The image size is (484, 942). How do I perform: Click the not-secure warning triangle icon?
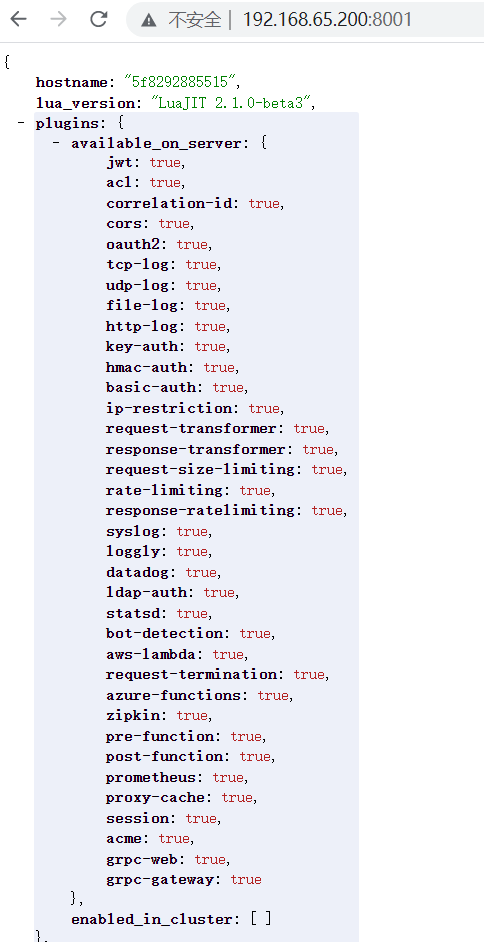coord(148,20)
